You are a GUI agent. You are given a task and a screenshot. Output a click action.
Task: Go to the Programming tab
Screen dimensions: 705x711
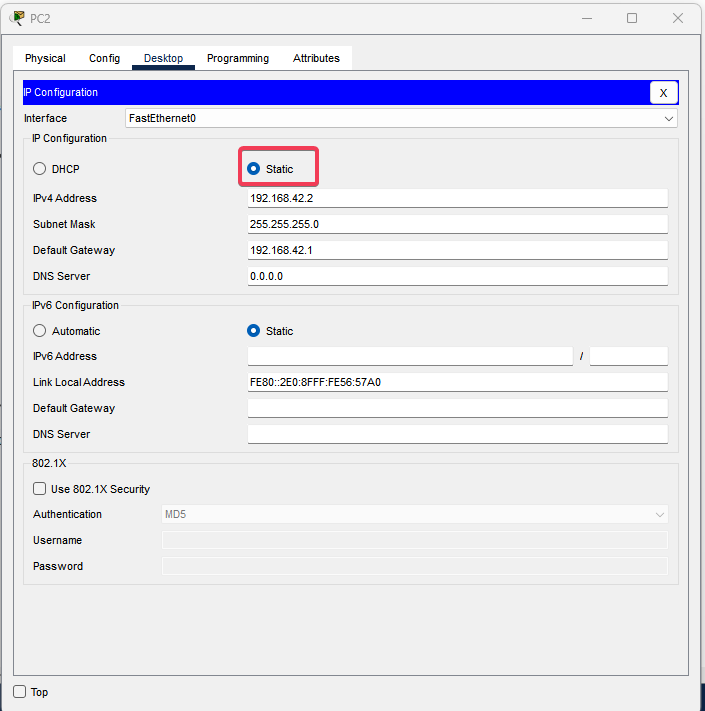coord(237,58)
